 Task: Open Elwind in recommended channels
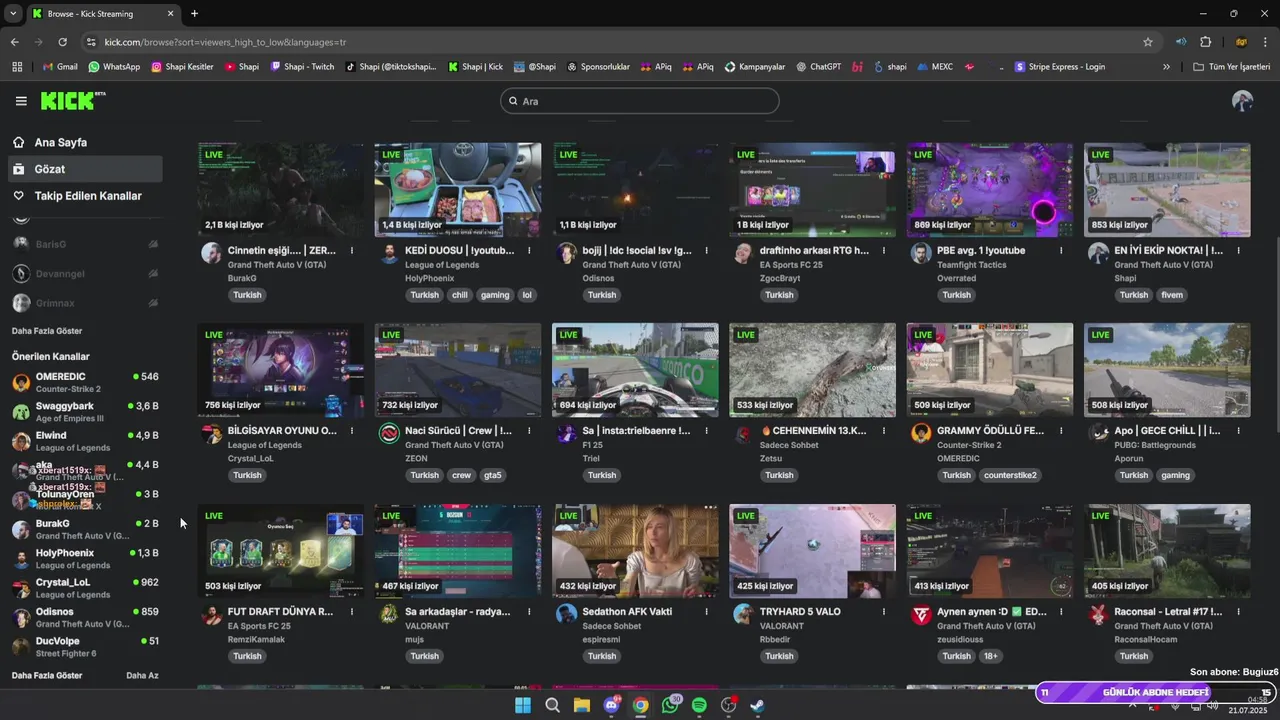click(x=85, y=441)
